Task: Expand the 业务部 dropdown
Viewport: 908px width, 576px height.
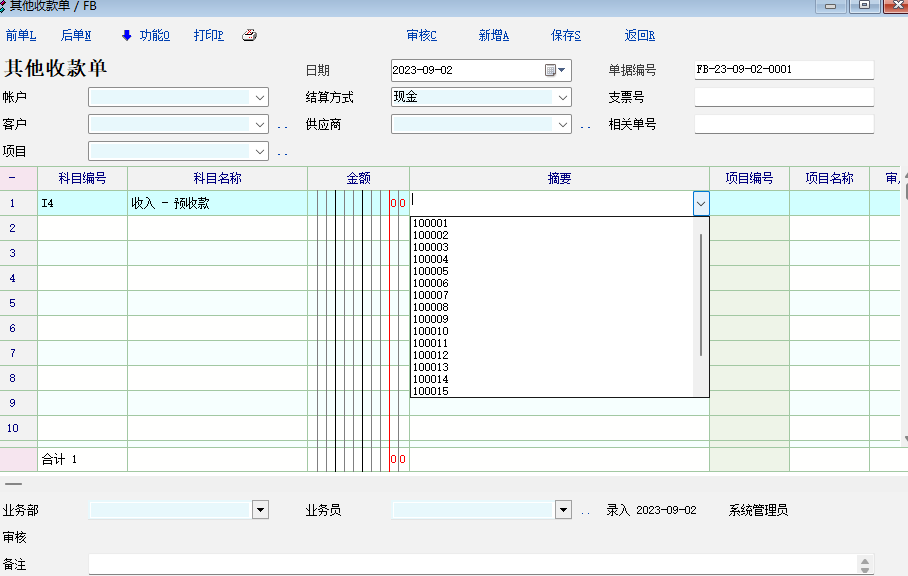Action: pos(260,510)
